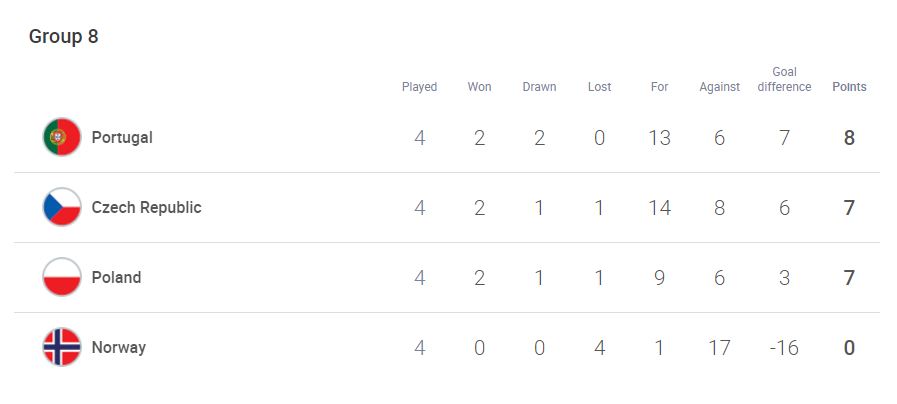
Task: Open the Portugal team link
Action: [122, 138]
